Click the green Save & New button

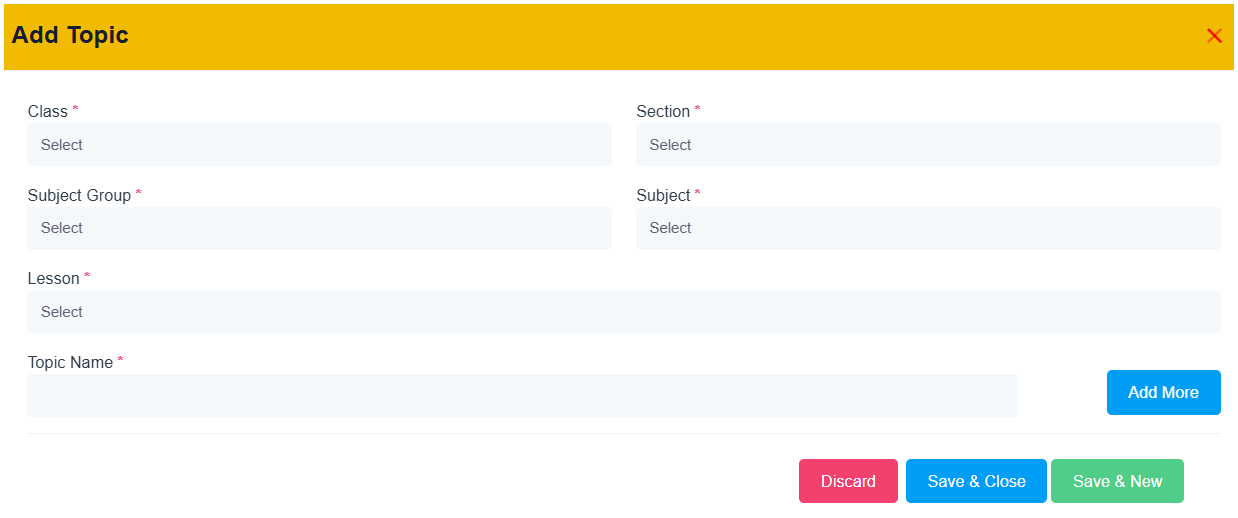point(1117,481)
